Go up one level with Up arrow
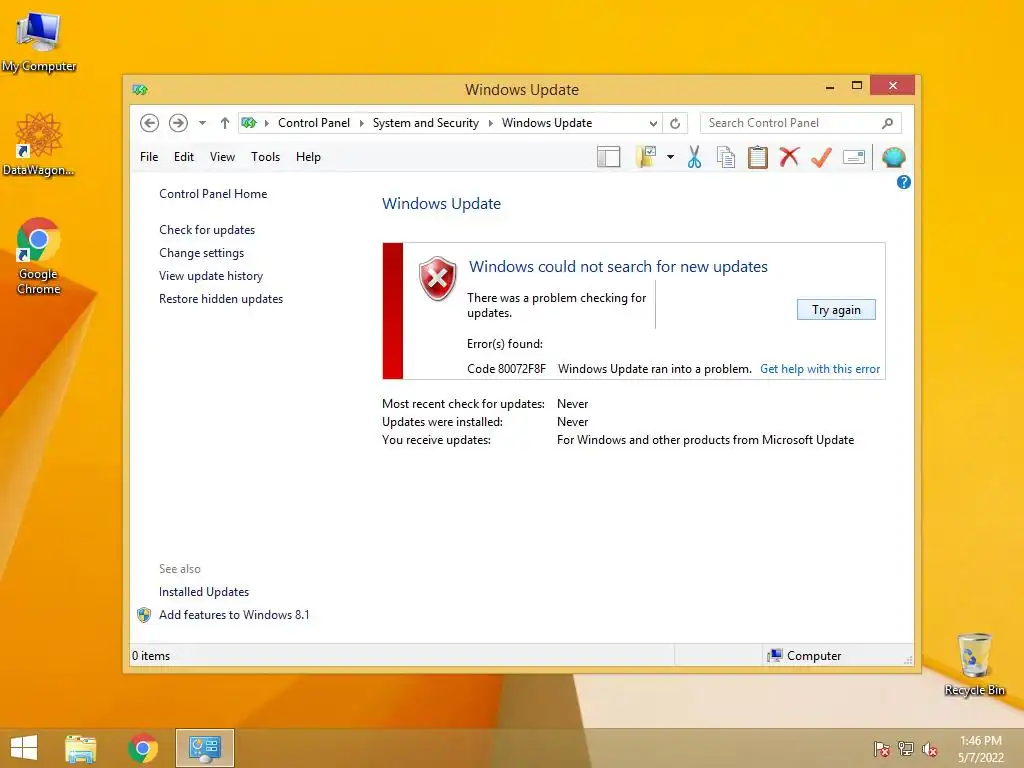 (225, 123)
